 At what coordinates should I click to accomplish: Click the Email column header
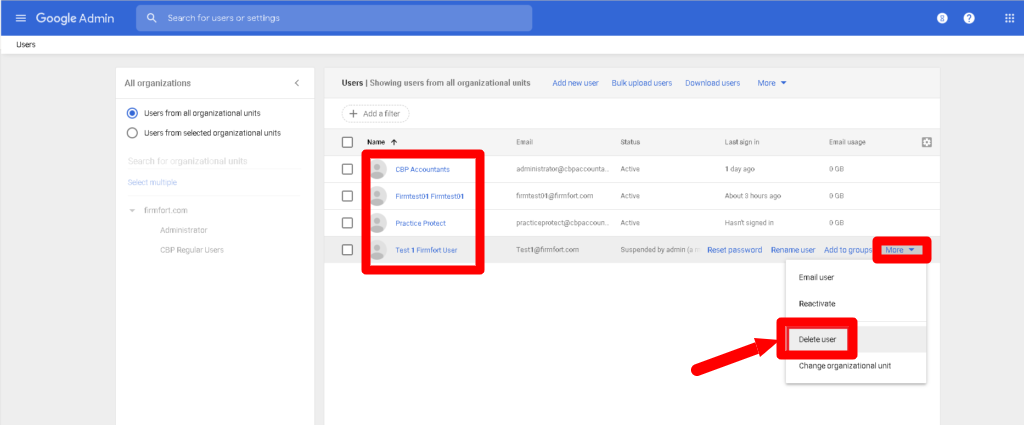point(524,142)
